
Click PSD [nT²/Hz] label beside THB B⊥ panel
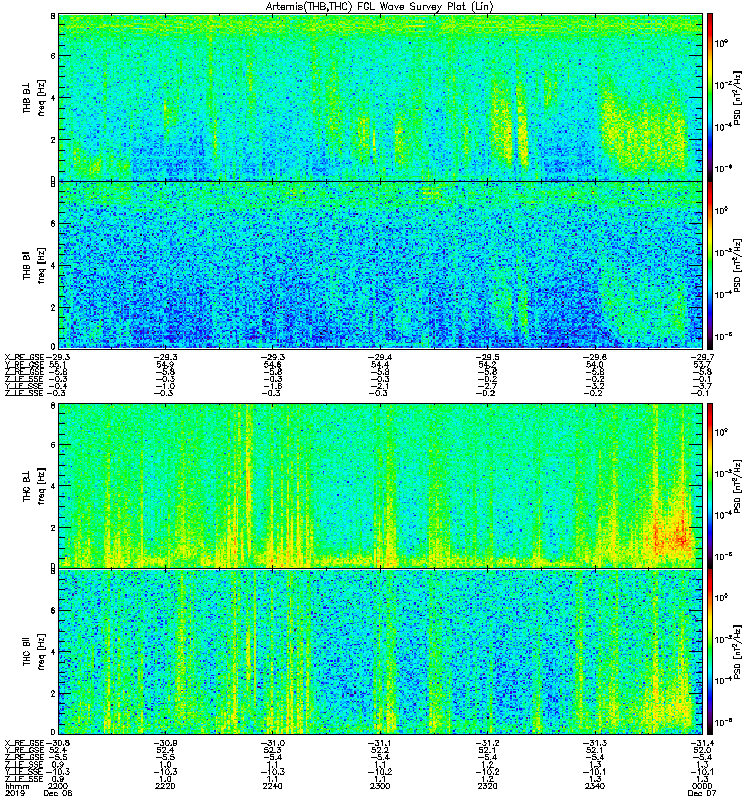tap(737, 98)
